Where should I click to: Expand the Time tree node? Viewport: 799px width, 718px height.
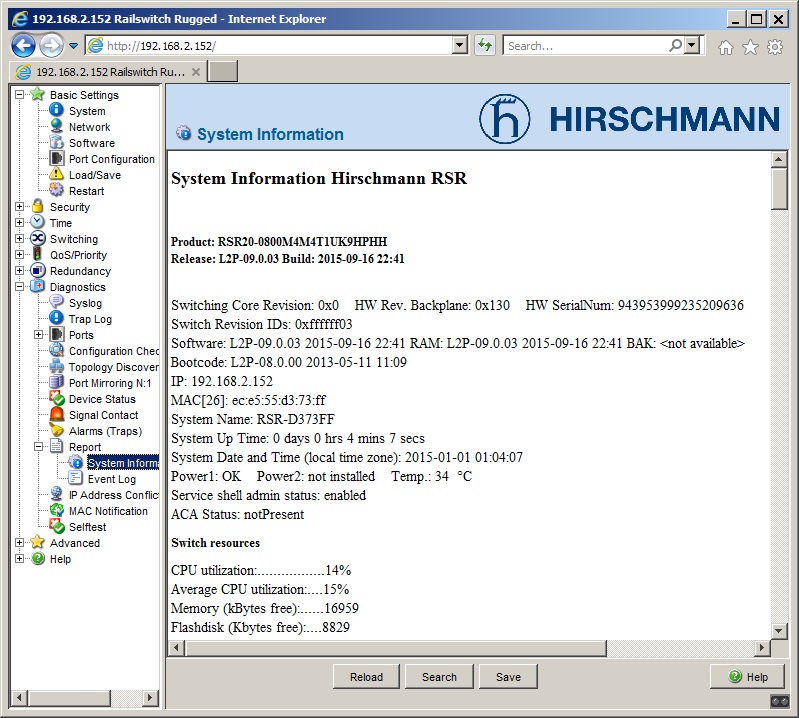[19, 223]
